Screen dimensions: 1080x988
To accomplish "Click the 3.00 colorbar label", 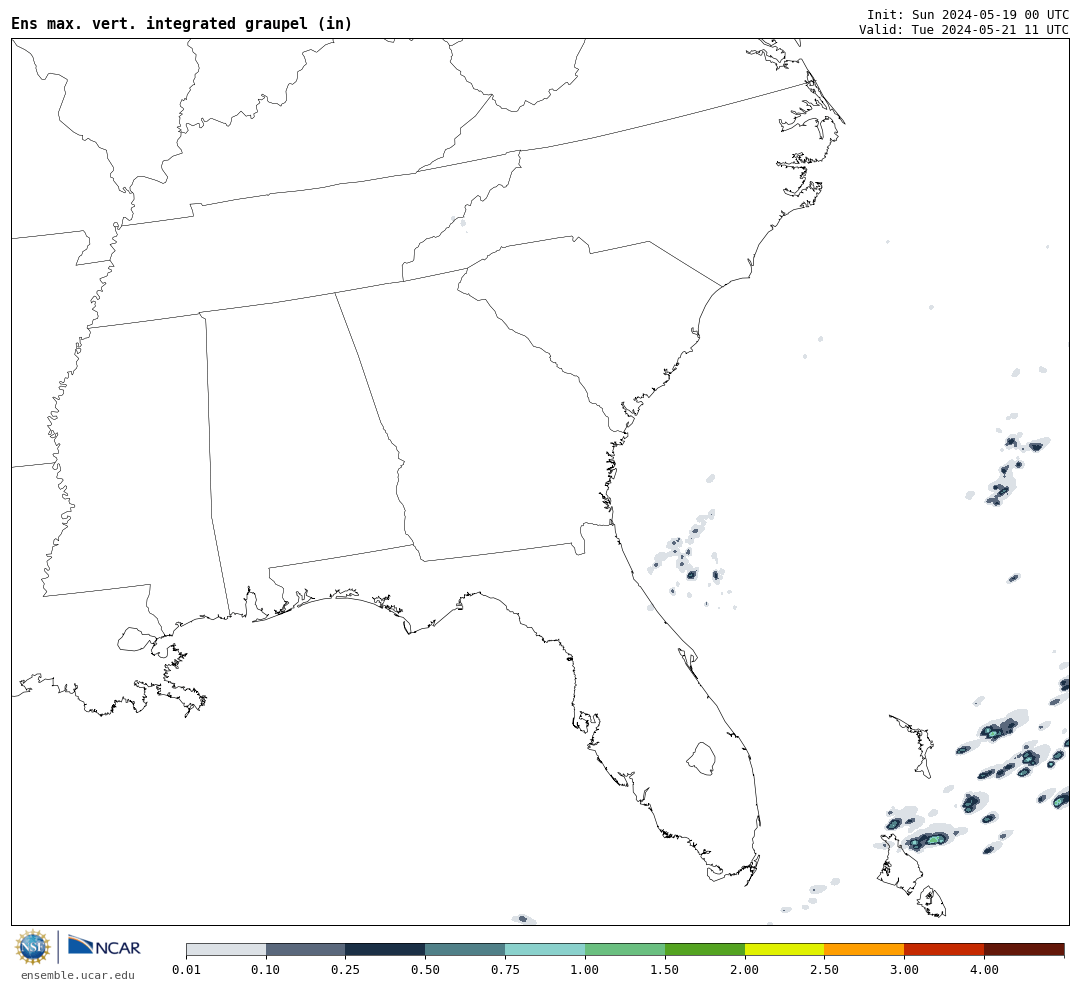I will coord(904,970).
